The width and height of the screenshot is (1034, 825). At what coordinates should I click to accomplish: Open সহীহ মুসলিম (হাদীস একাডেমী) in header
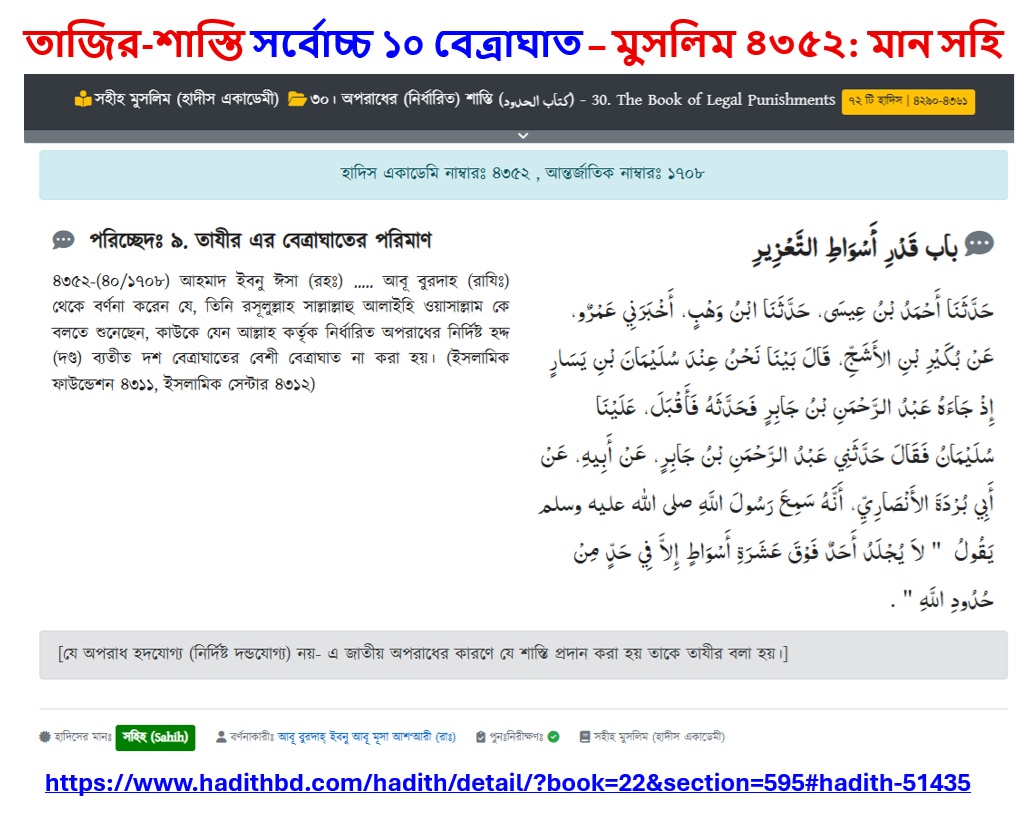(186, 100)
